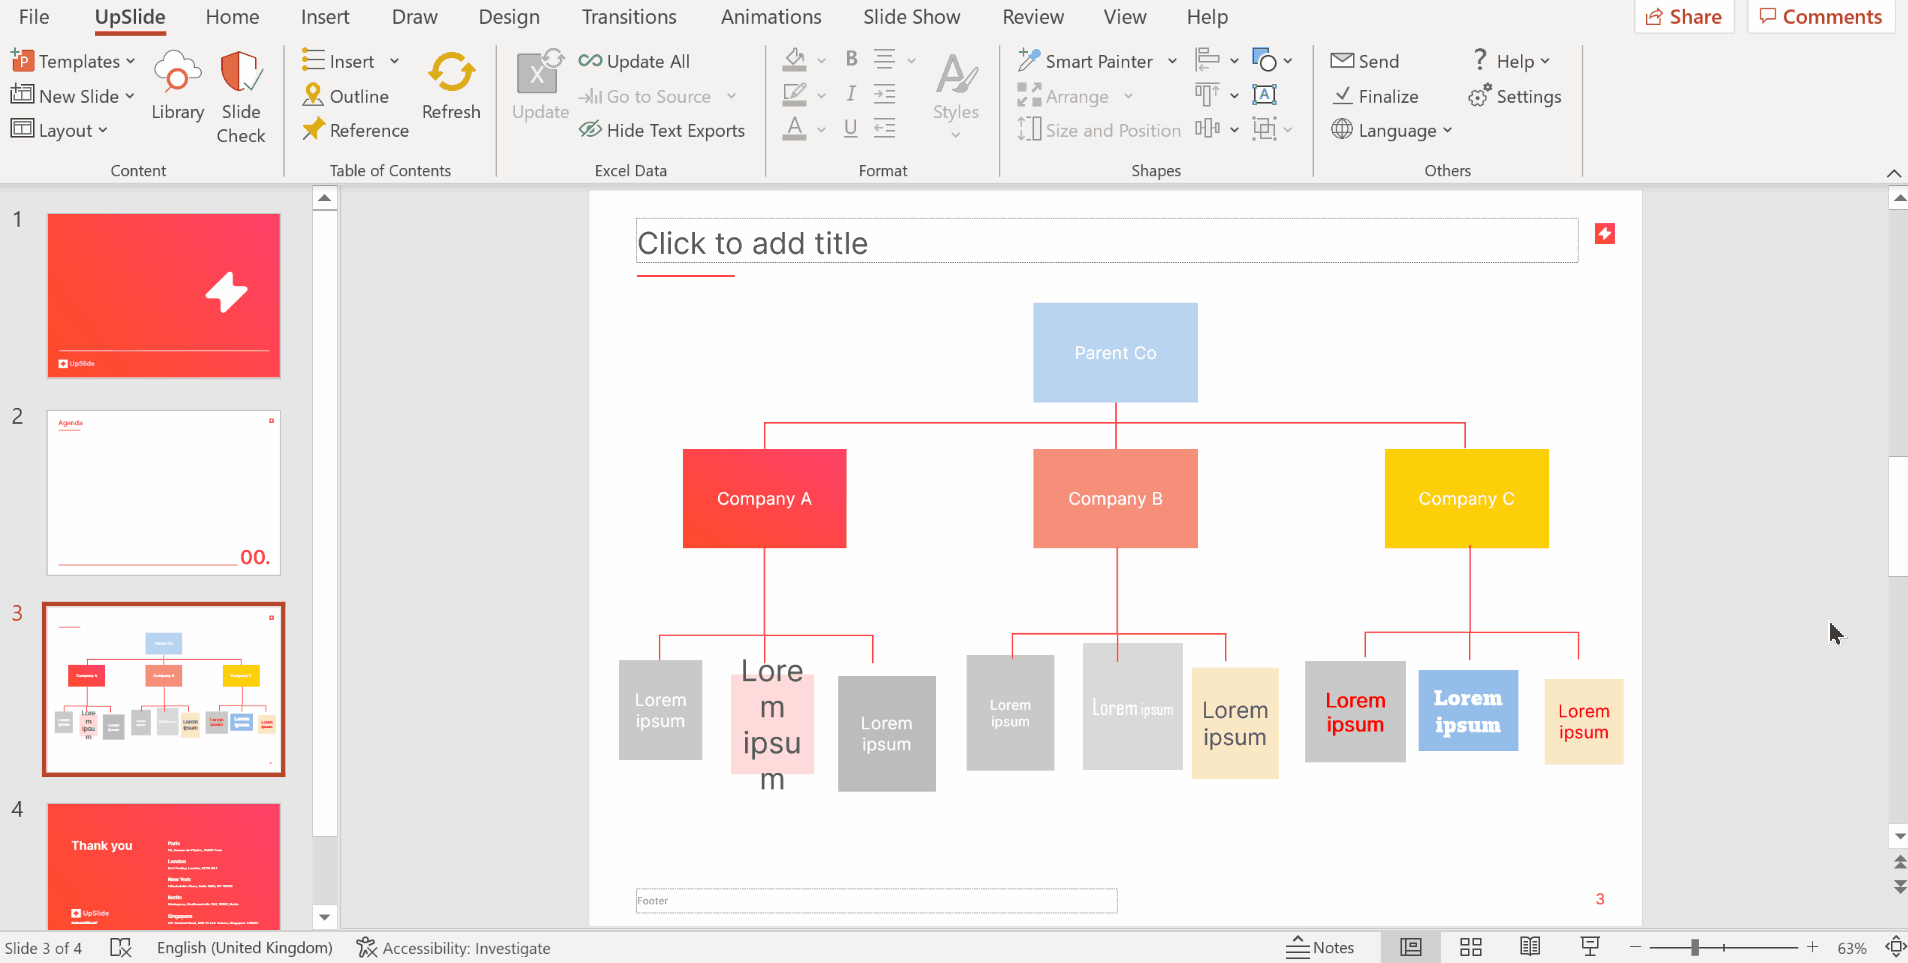Run the Slide Check tool
This screenshot has width=1908, height=963.
[241, 98]
